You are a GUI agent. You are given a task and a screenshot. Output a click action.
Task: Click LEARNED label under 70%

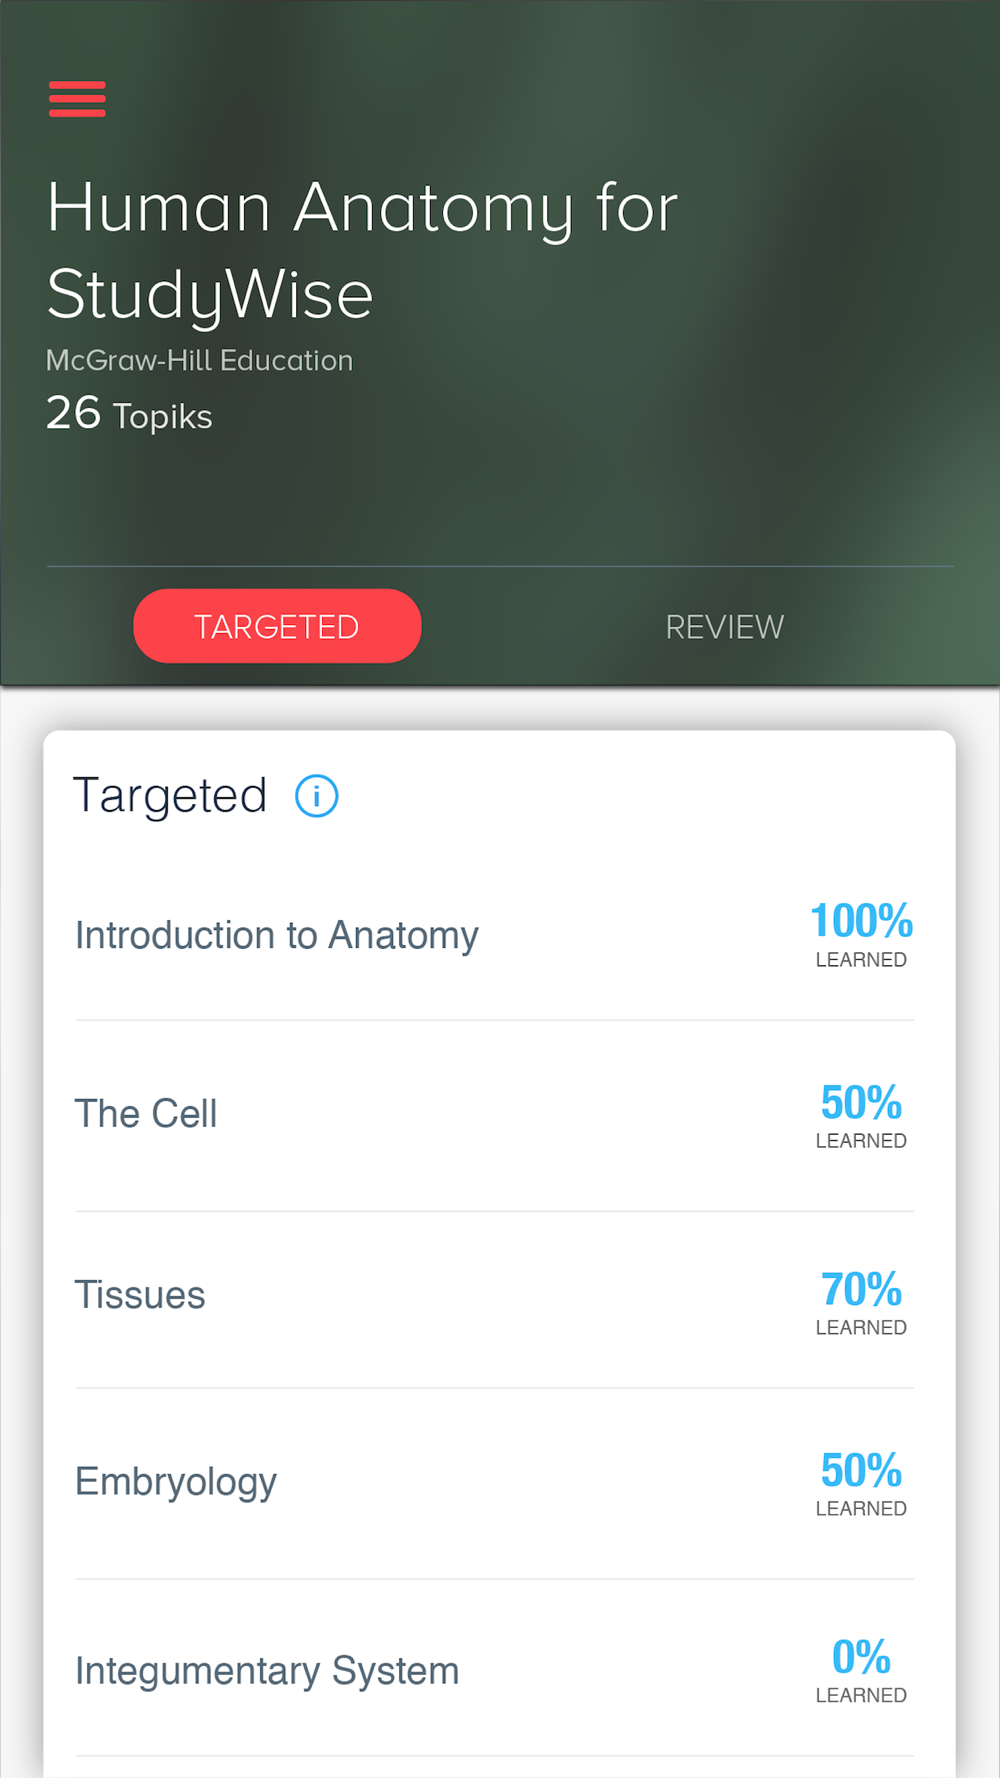(861, 1328)
